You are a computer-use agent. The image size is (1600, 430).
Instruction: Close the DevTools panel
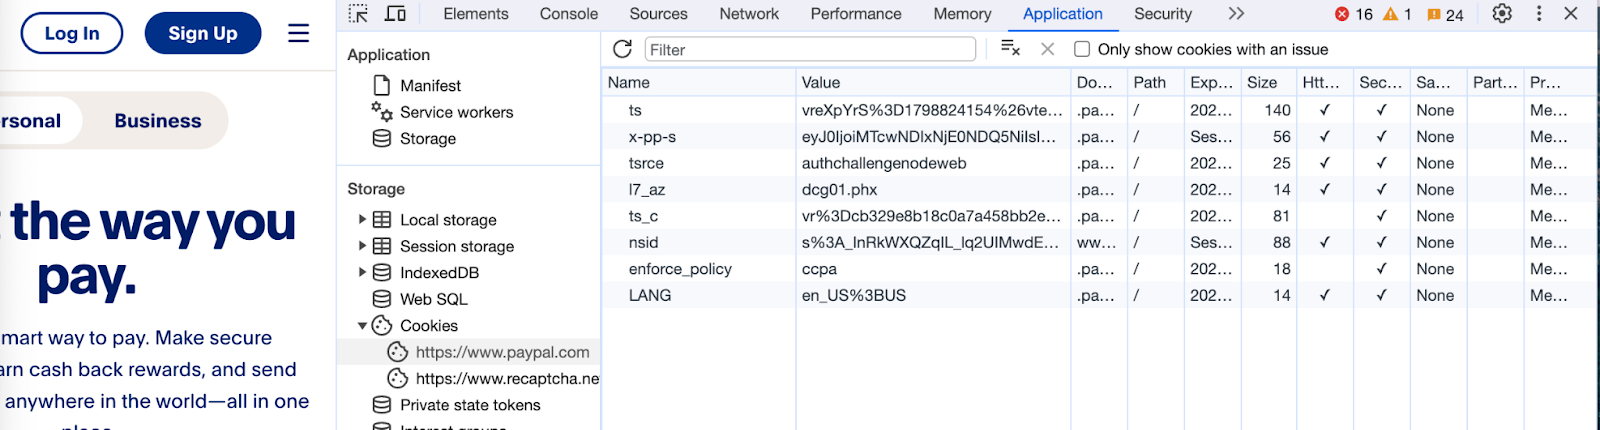tap(1571, 14)
